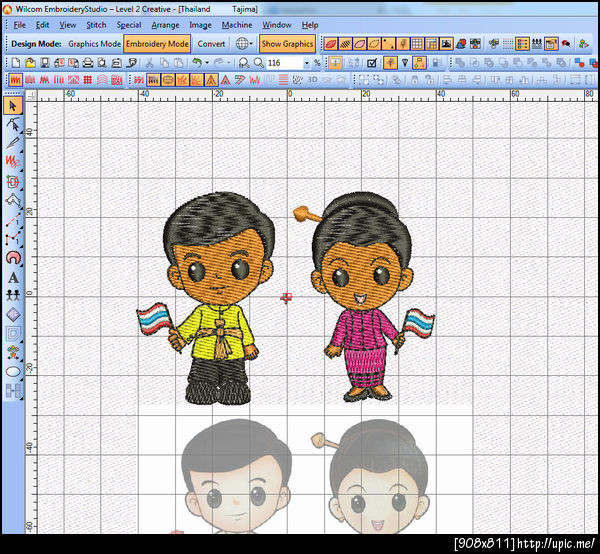
Task: Click the colored figures icon beside photo button
Action: (x=461, y=44)
